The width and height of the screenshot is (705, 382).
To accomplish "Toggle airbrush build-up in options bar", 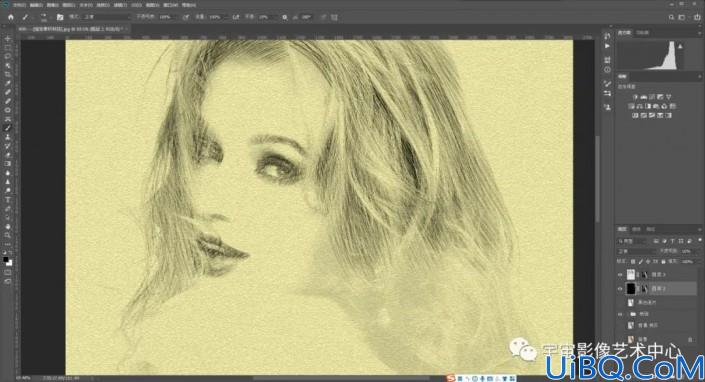I will pyautogui.click(x=236, y=17).
